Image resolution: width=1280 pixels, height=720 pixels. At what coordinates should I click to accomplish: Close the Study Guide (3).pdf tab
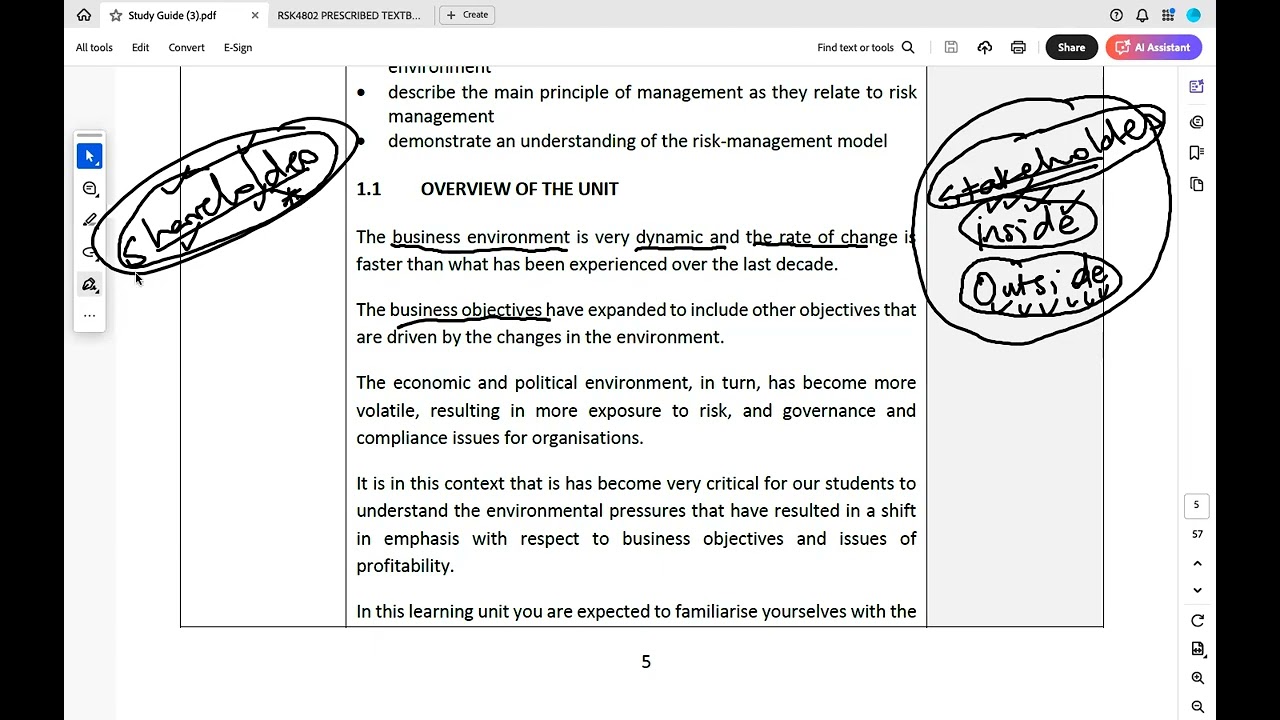(255, 15)
